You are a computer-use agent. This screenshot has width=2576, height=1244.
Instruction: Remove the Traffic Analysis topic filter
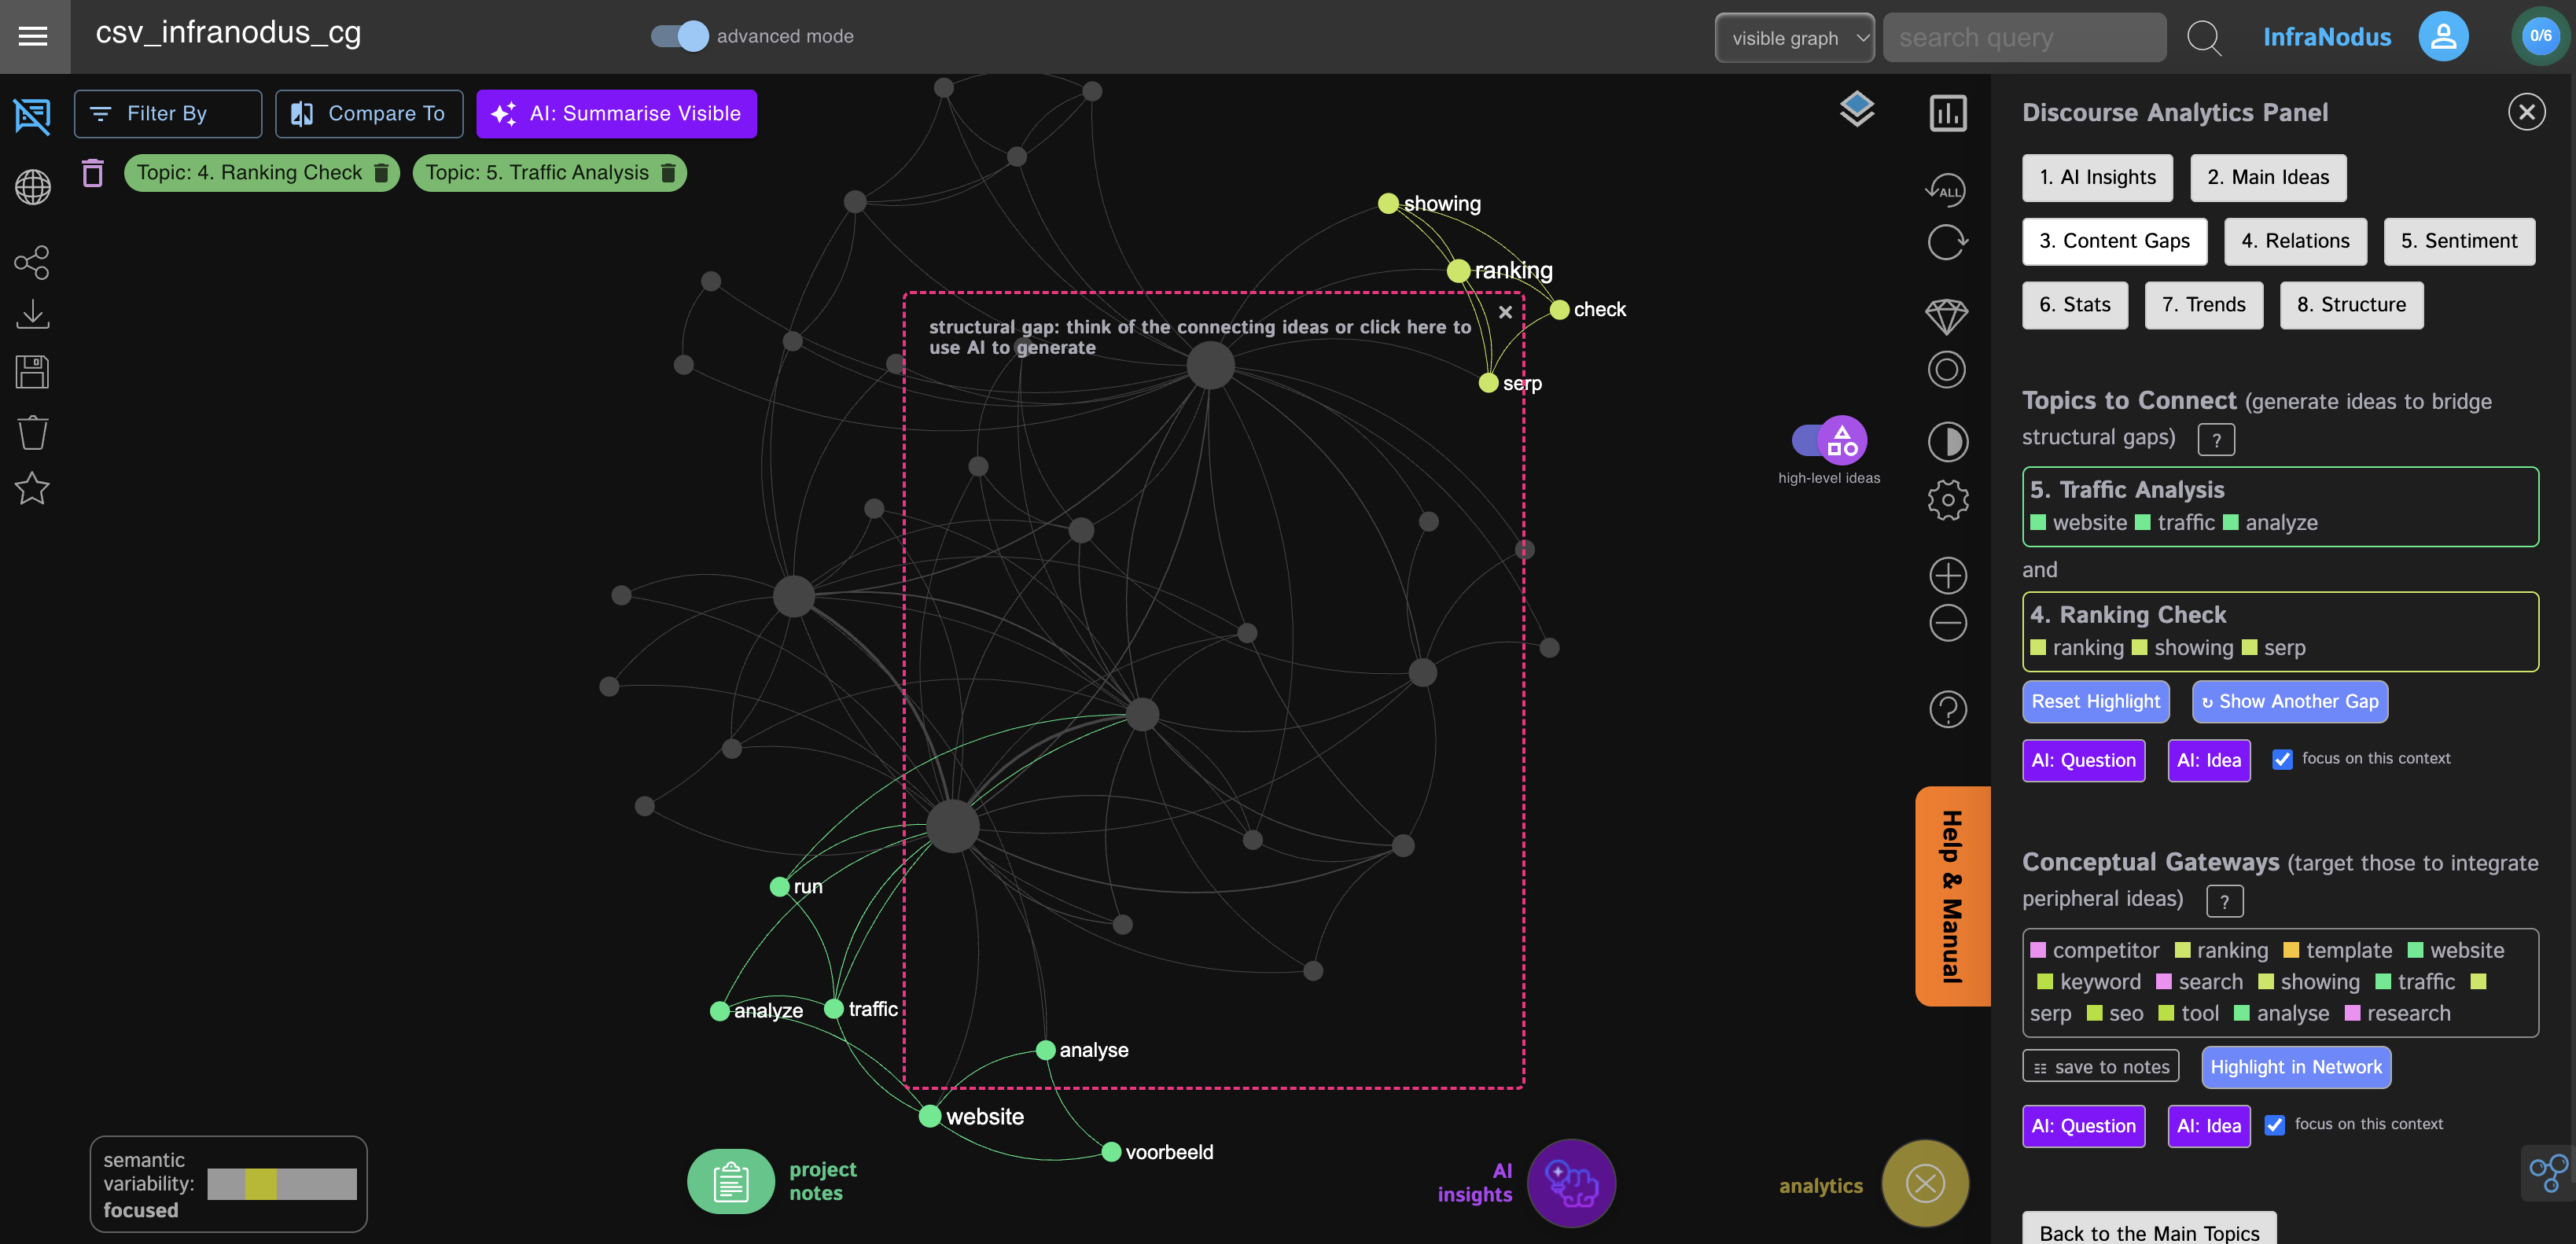click(x=669, y=173)
